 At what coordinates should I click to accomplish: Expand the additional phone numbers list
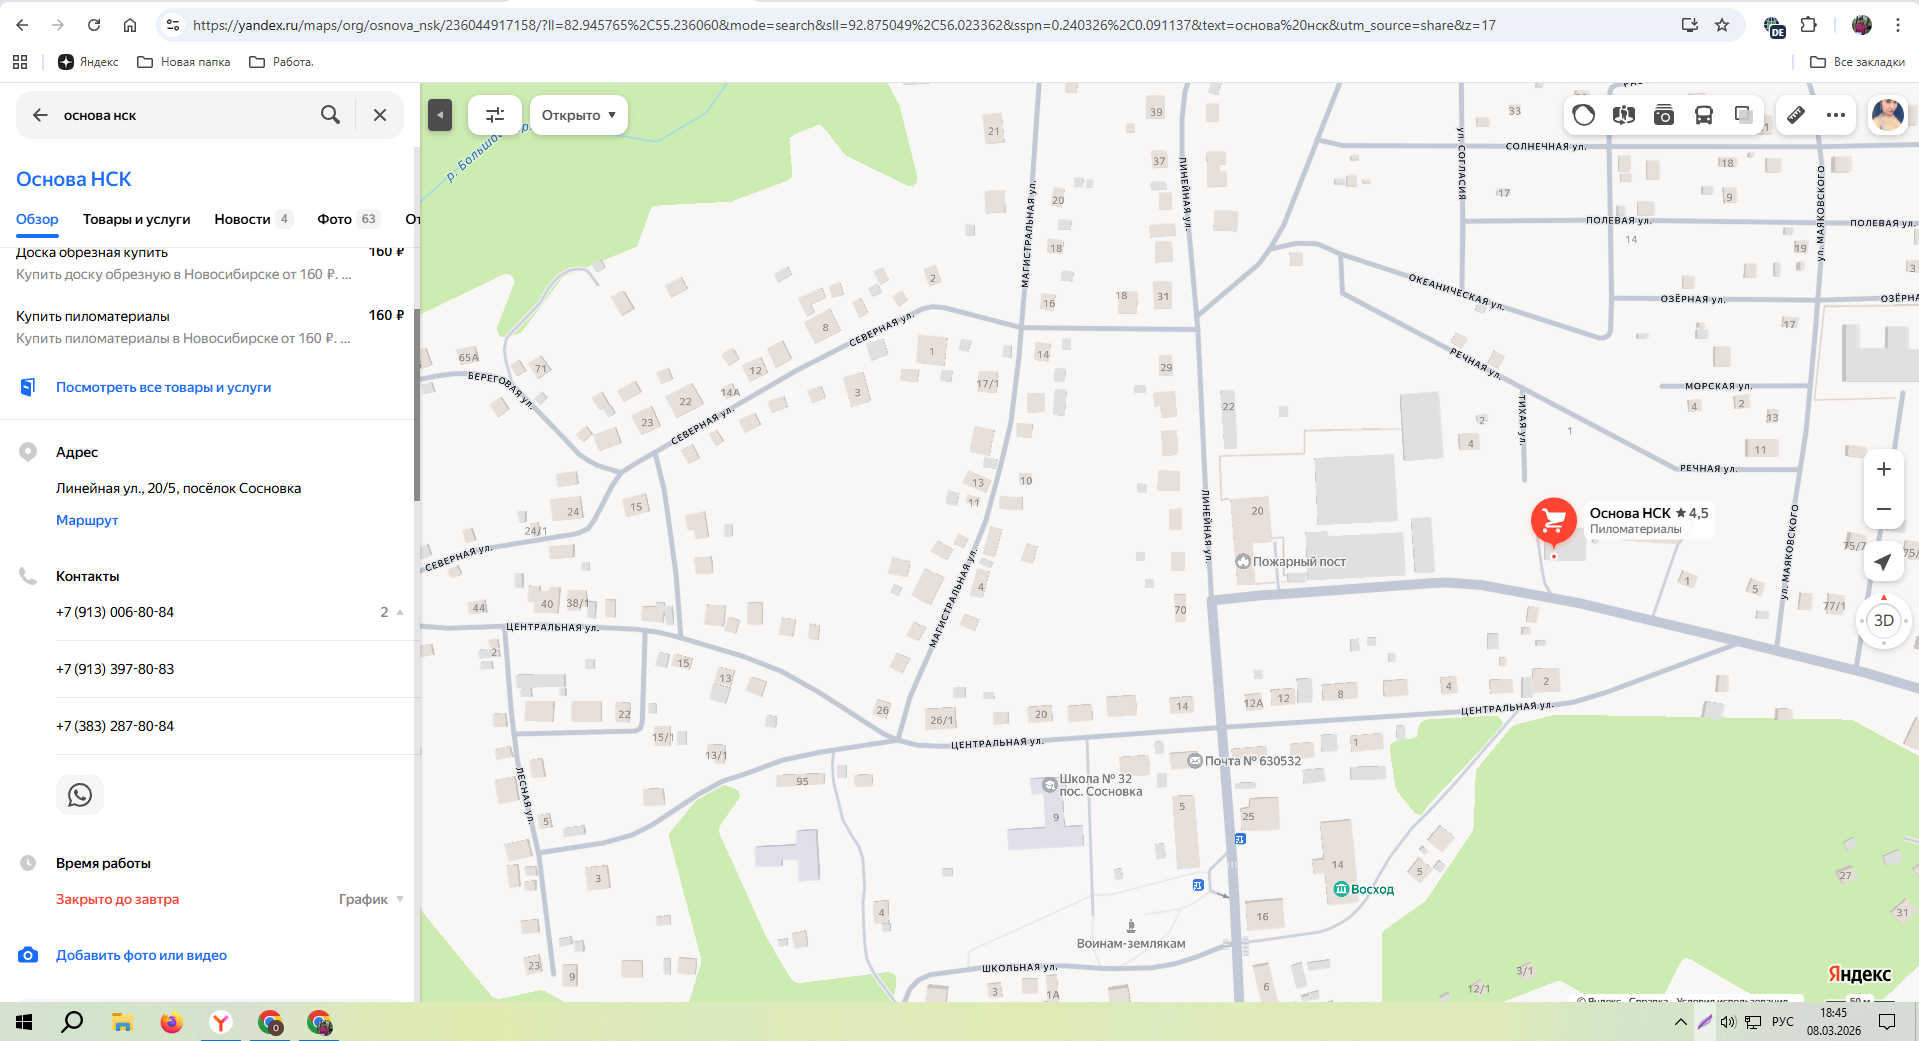coord(392,612)
